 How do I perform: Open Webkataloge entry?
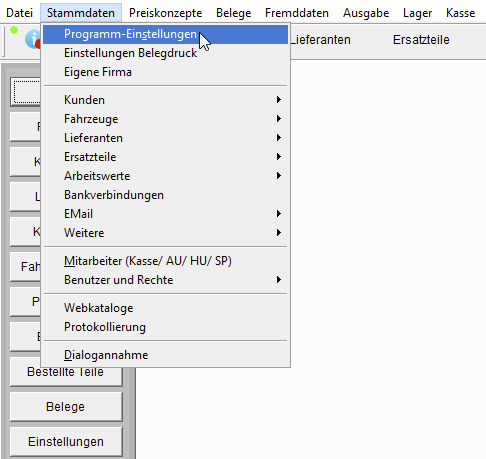pyautogui.click(x=165, y=308)
